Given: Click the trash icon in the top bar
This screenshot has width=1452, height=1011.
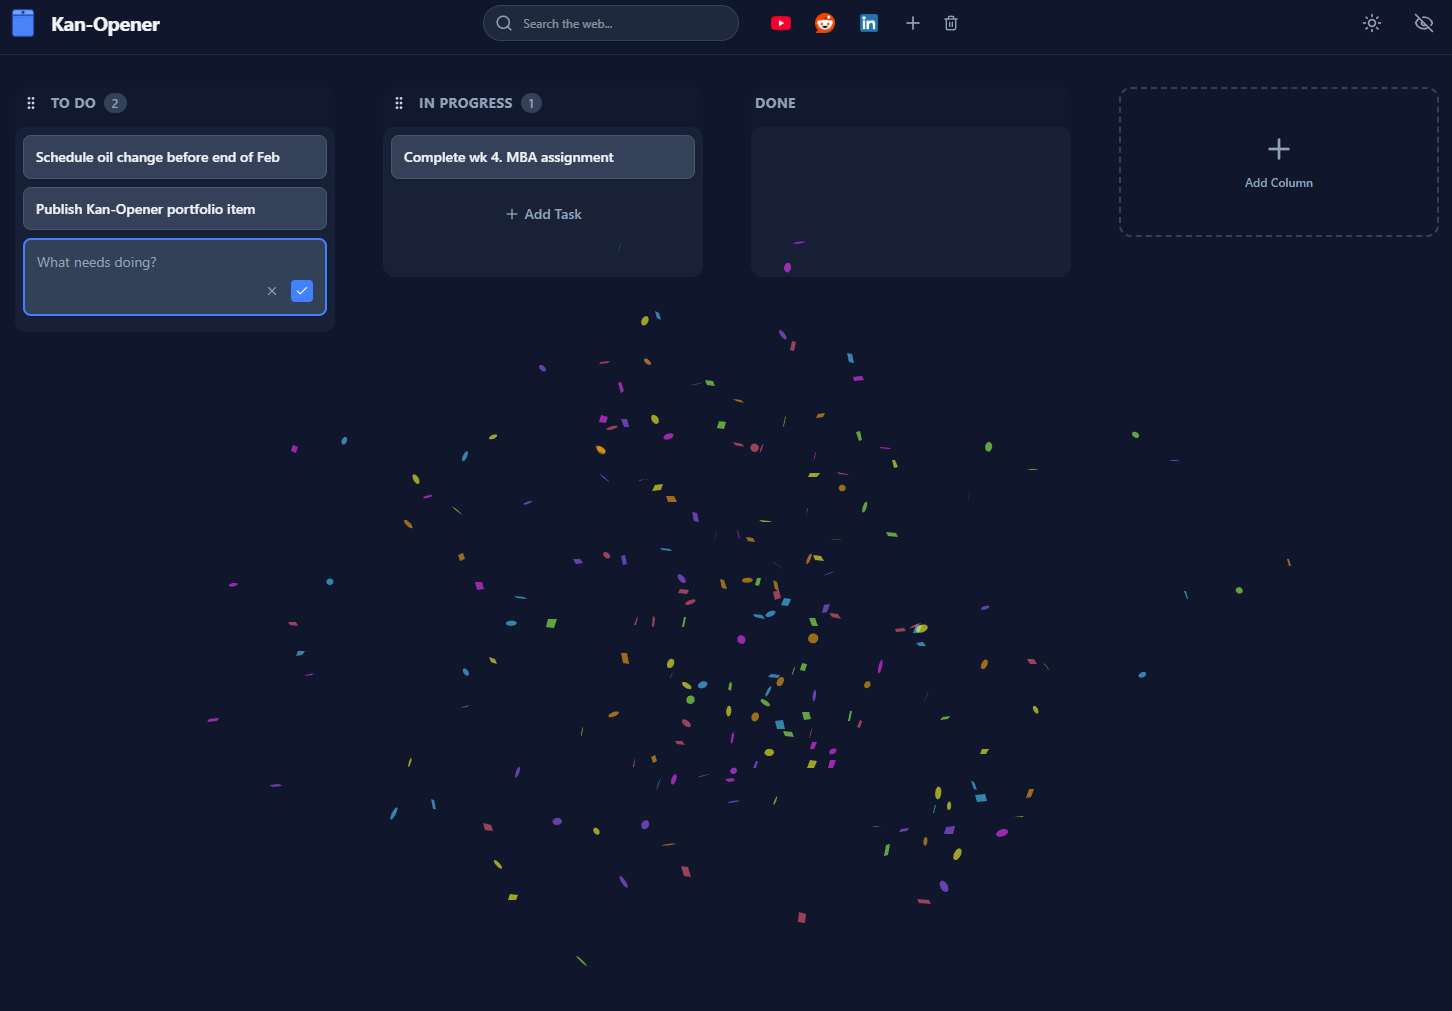Looking at the screenshot, I should [x=950, y=22].
